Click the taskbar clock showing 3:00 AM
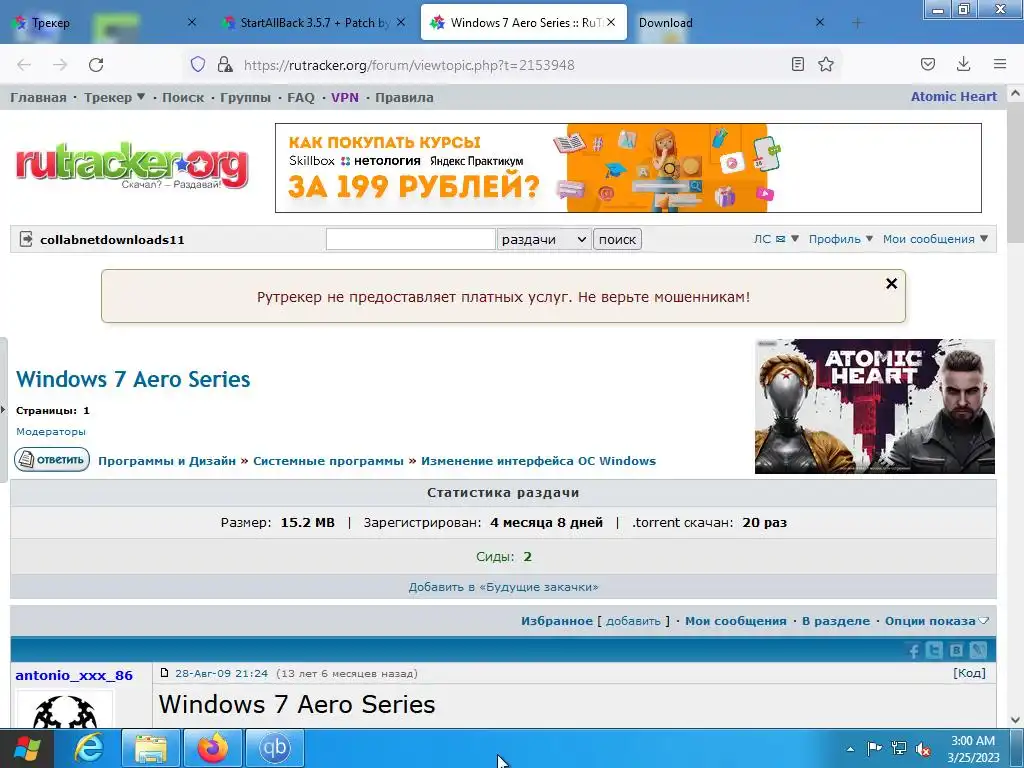The width and height of the screenshot is (1024, 768). (x=973, y=749)
